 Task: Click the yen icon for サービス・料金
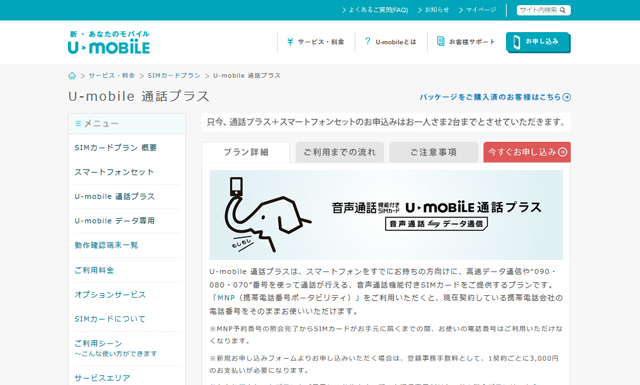[x=290, y=42]
